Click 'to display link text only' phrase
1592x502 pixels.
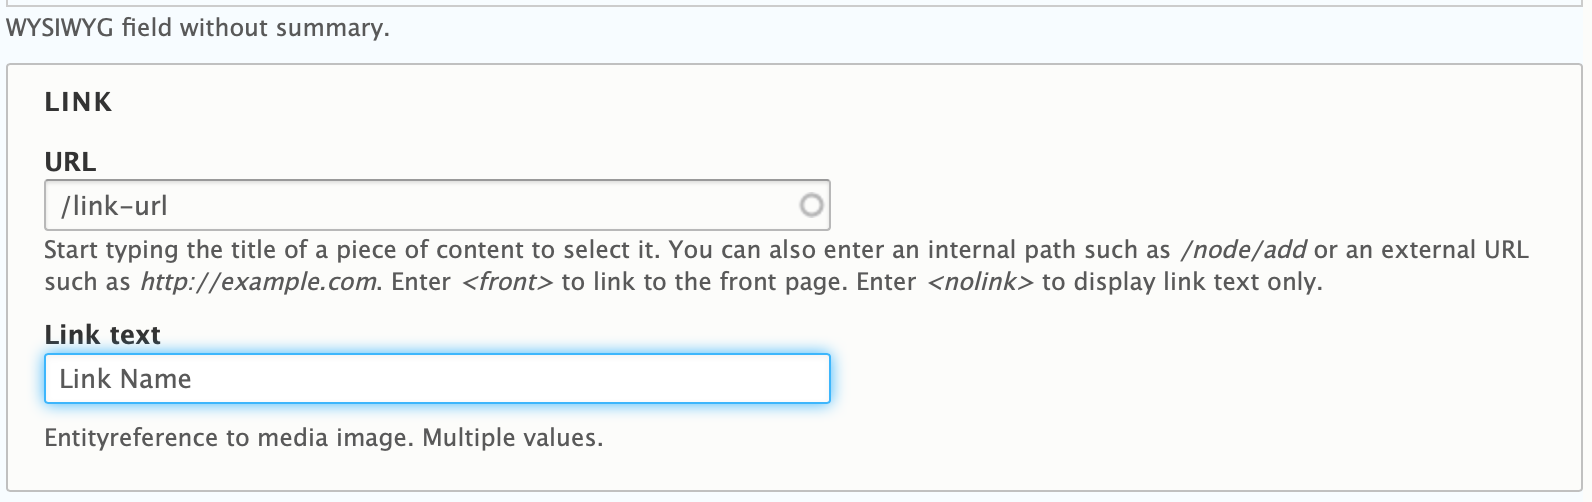(x=1182, y=282)
